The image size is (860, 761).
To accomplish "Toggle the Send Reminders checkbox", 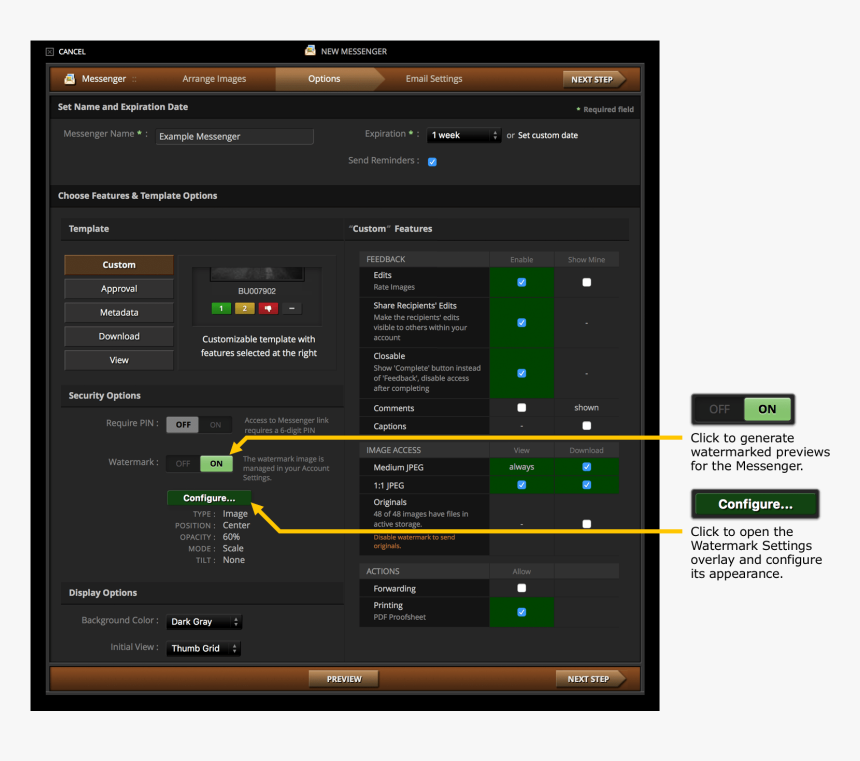I will coord(432,162).
